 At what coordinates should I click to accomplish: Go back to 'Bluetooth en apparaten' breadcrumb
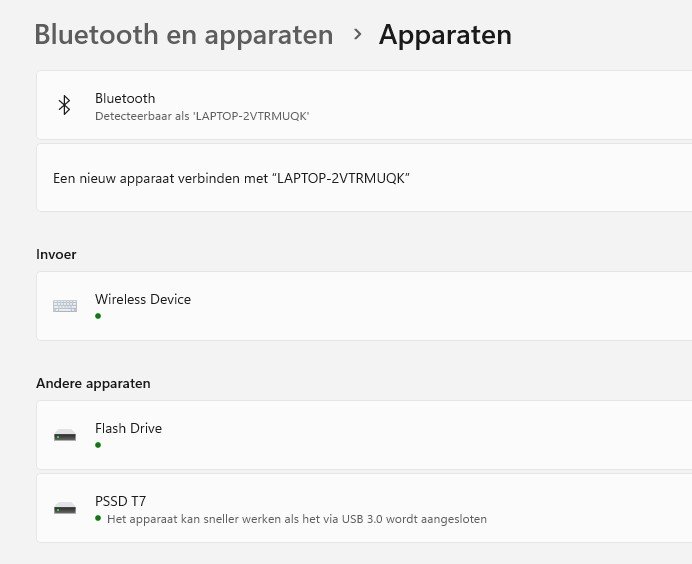pyautogui.click(x=183, y=35)
